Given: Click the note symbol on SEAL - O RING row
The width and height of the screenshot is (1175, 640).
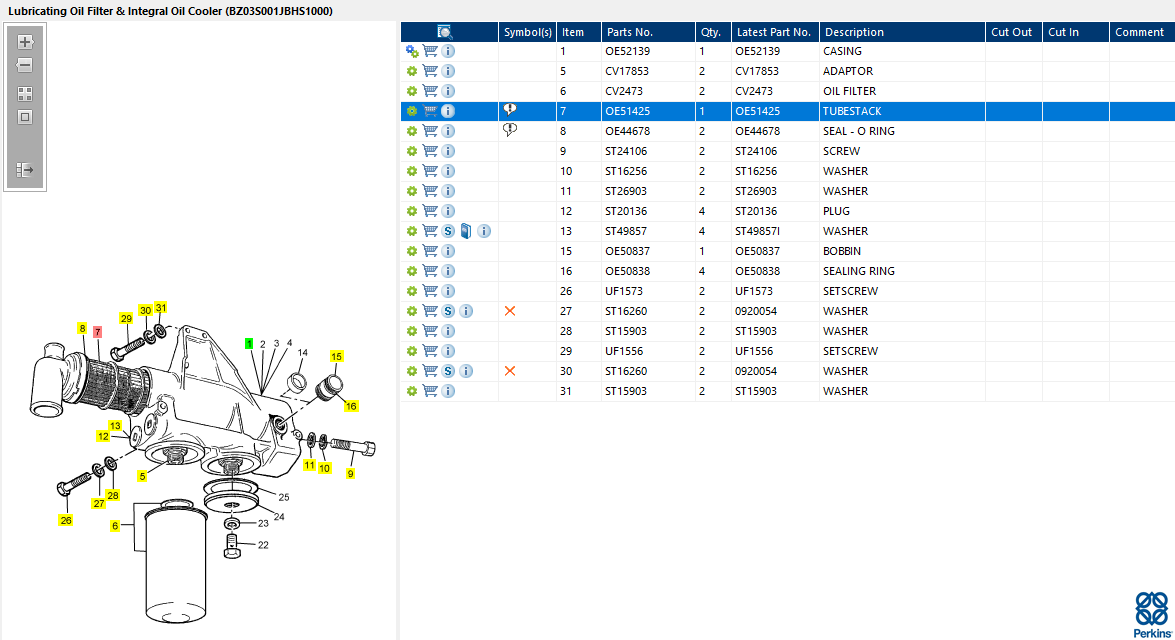Looking at the screenshot, I should point(510,130).
